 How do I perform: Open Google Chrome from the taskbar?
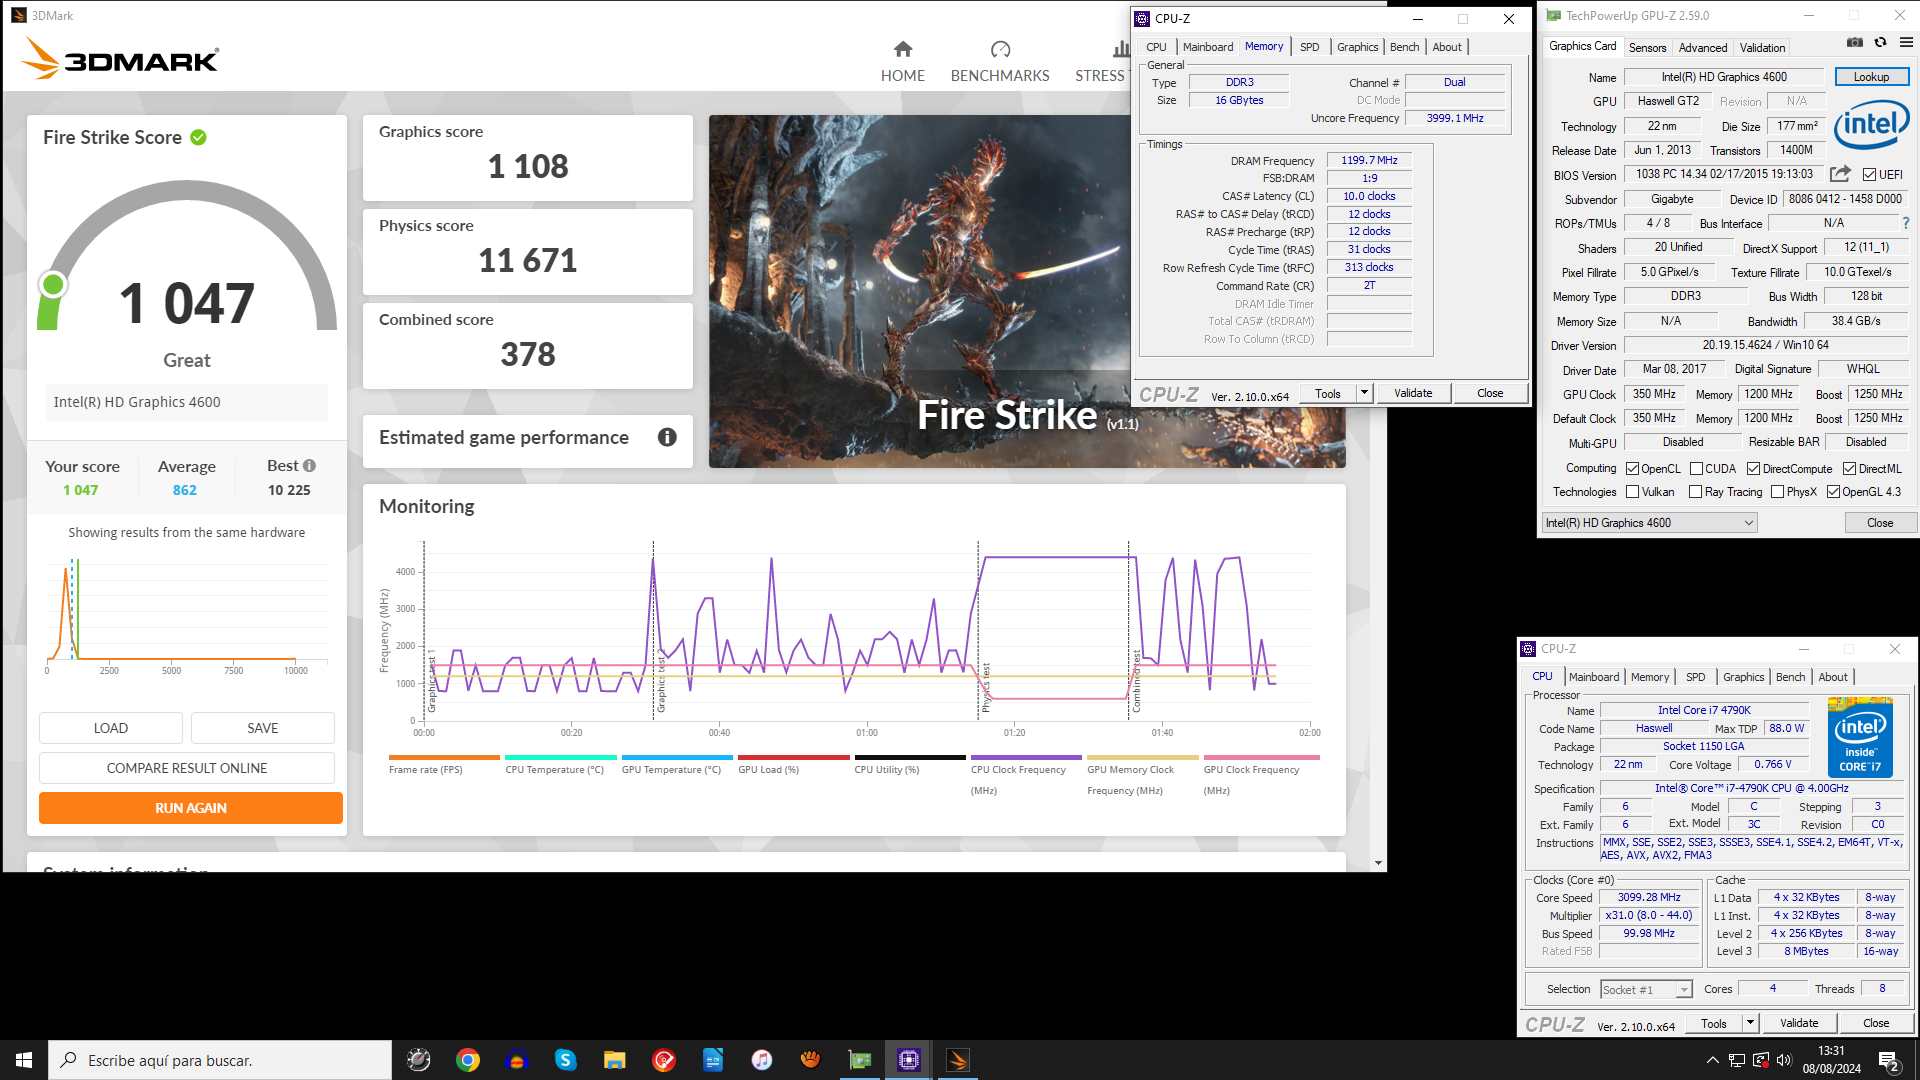coord(467,1060)
